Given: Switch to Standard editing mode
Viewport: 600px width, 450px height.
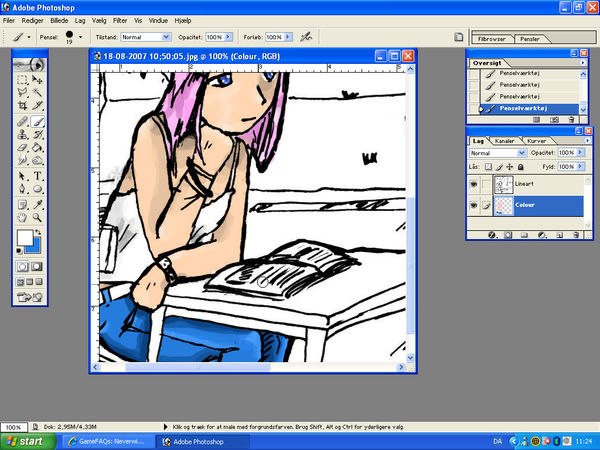Looking at the screenshot, I should [x=23, y=266].
